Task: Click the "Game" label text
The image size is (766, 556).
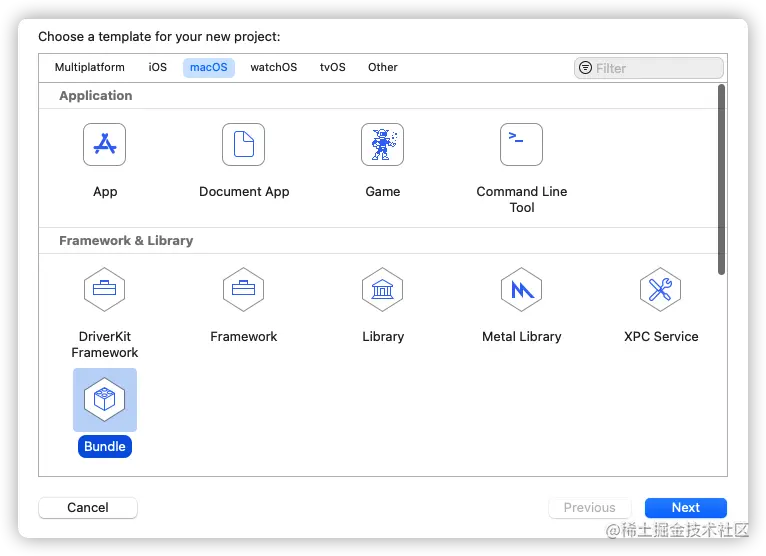Action: pos(383,192)
